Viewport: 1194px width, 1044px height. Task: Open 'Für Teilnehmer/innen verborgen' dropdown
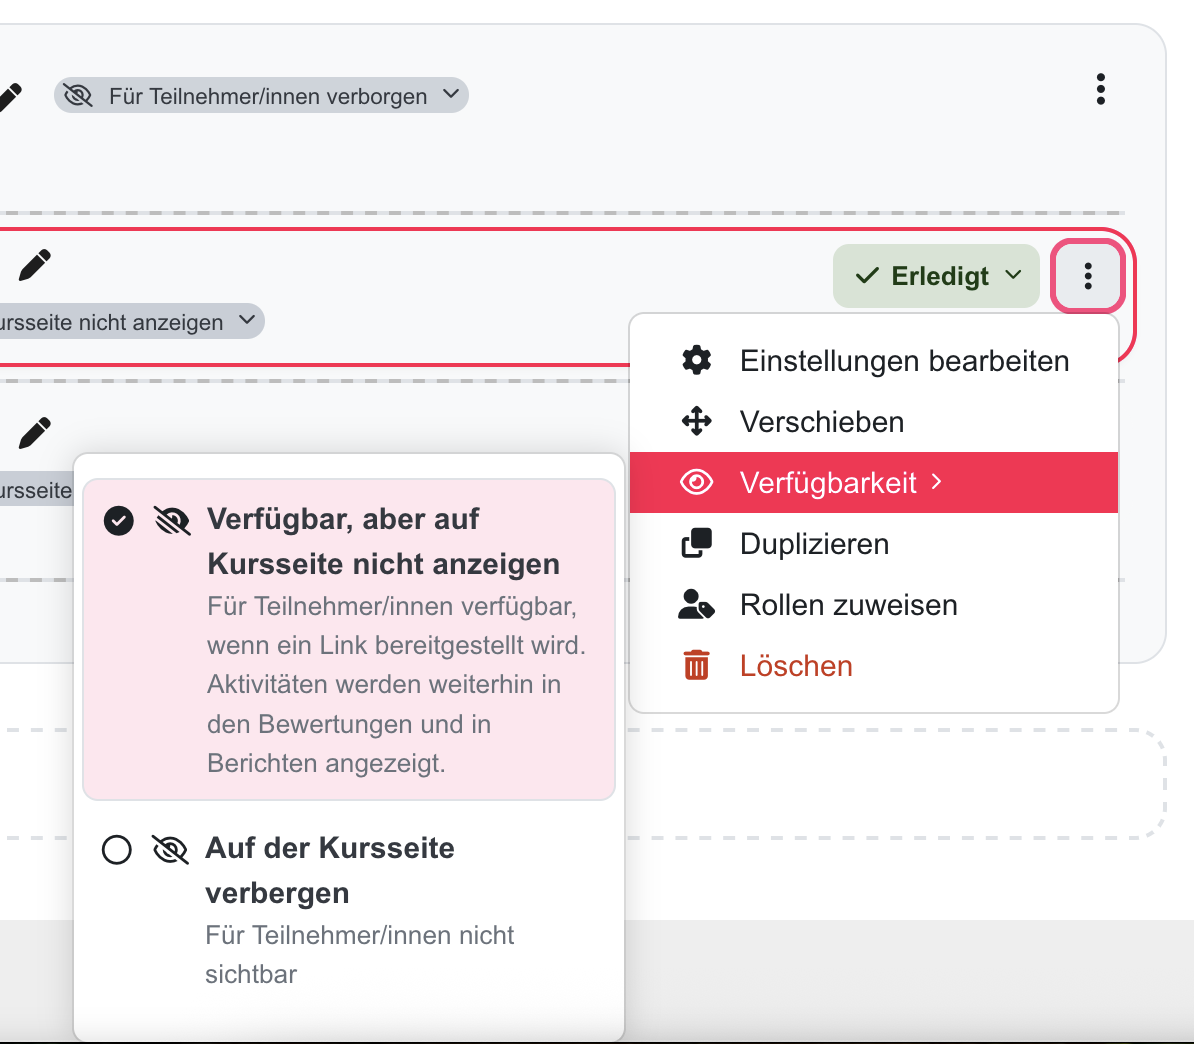point(261,96)
